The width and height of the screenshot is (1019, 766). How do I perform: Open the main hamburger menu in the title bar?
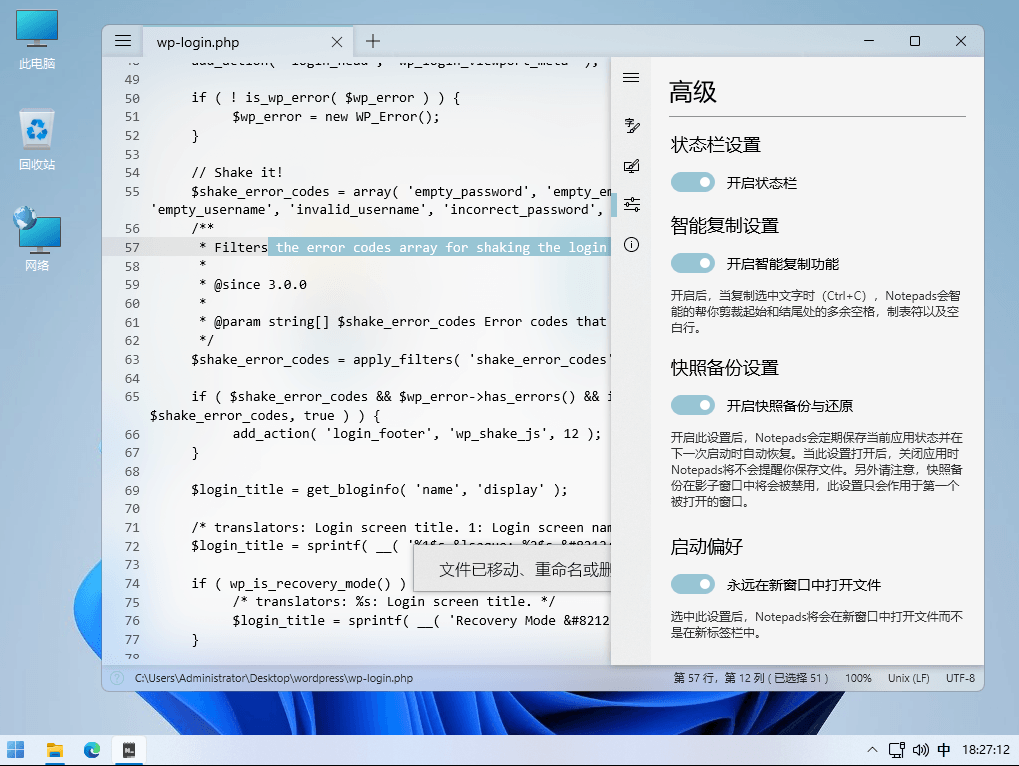[x=123, y=41]
